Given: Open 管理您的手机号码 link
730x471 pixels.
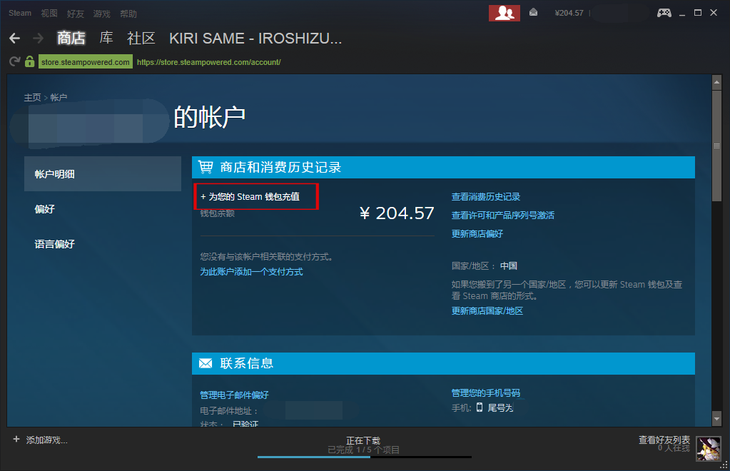Looking at the screenshot, I should (486, 393).
